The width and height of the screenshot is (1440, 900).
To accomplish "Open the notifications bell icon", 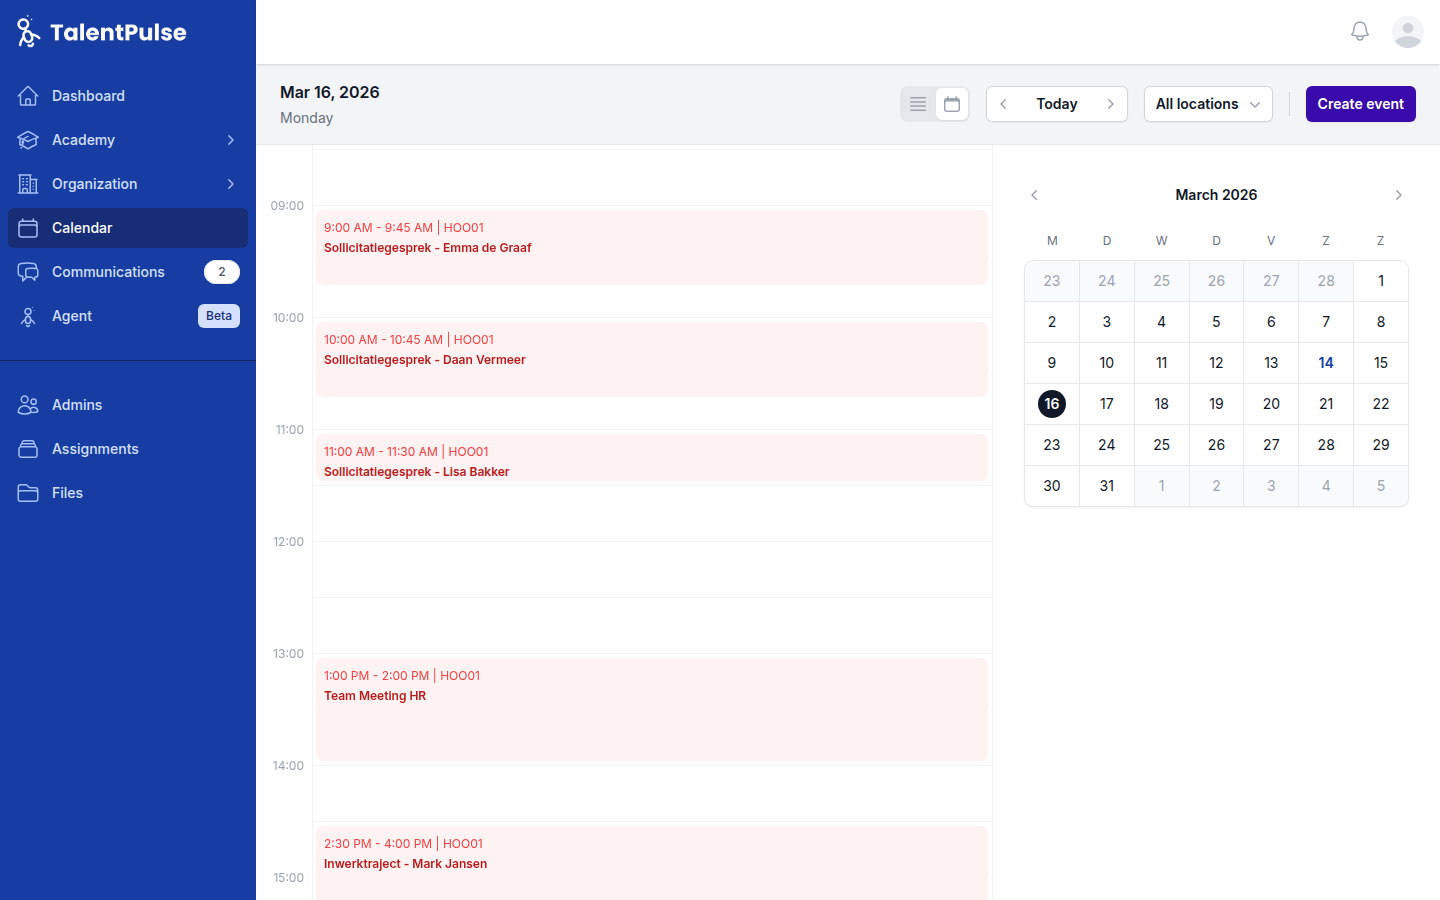I will click(1360, 30).
